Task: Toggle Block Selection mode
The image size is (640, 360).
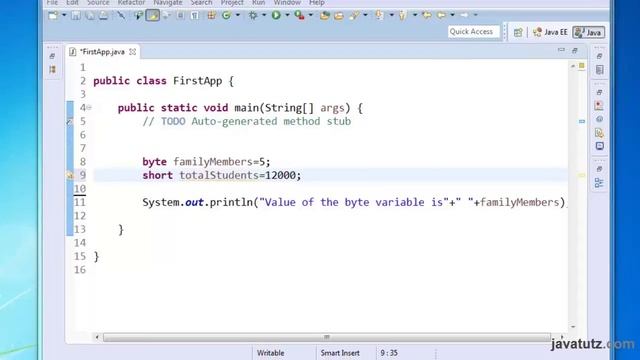Action: click(180, 16)
